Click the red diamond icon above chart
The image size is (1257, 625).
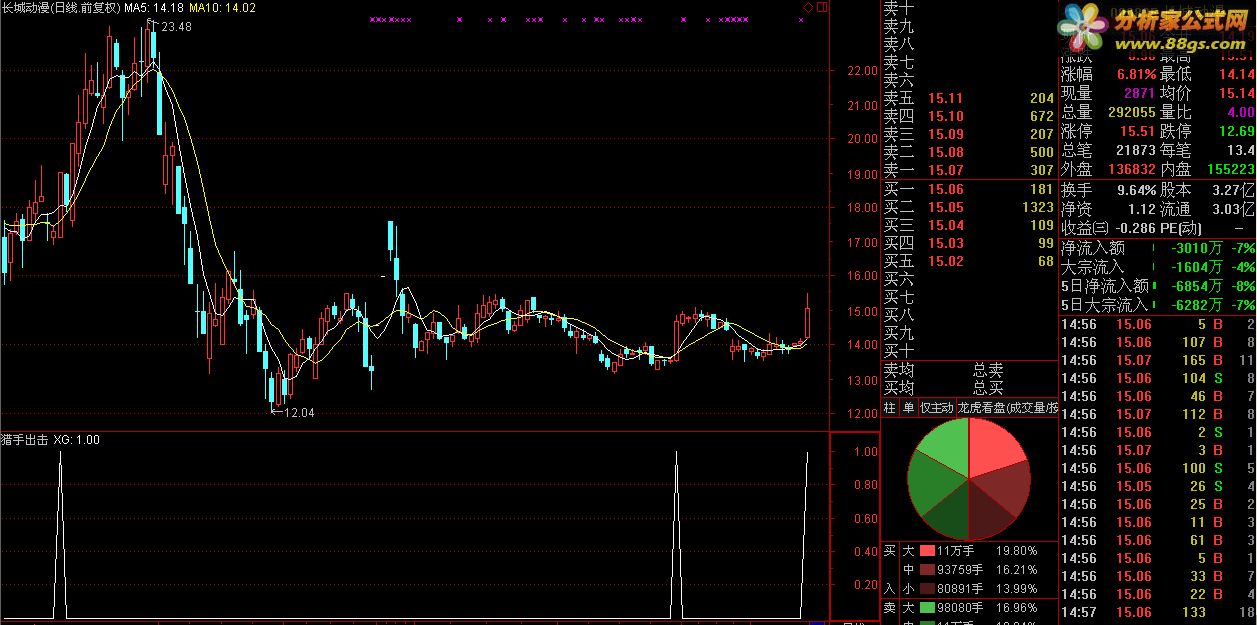point(808,8)
